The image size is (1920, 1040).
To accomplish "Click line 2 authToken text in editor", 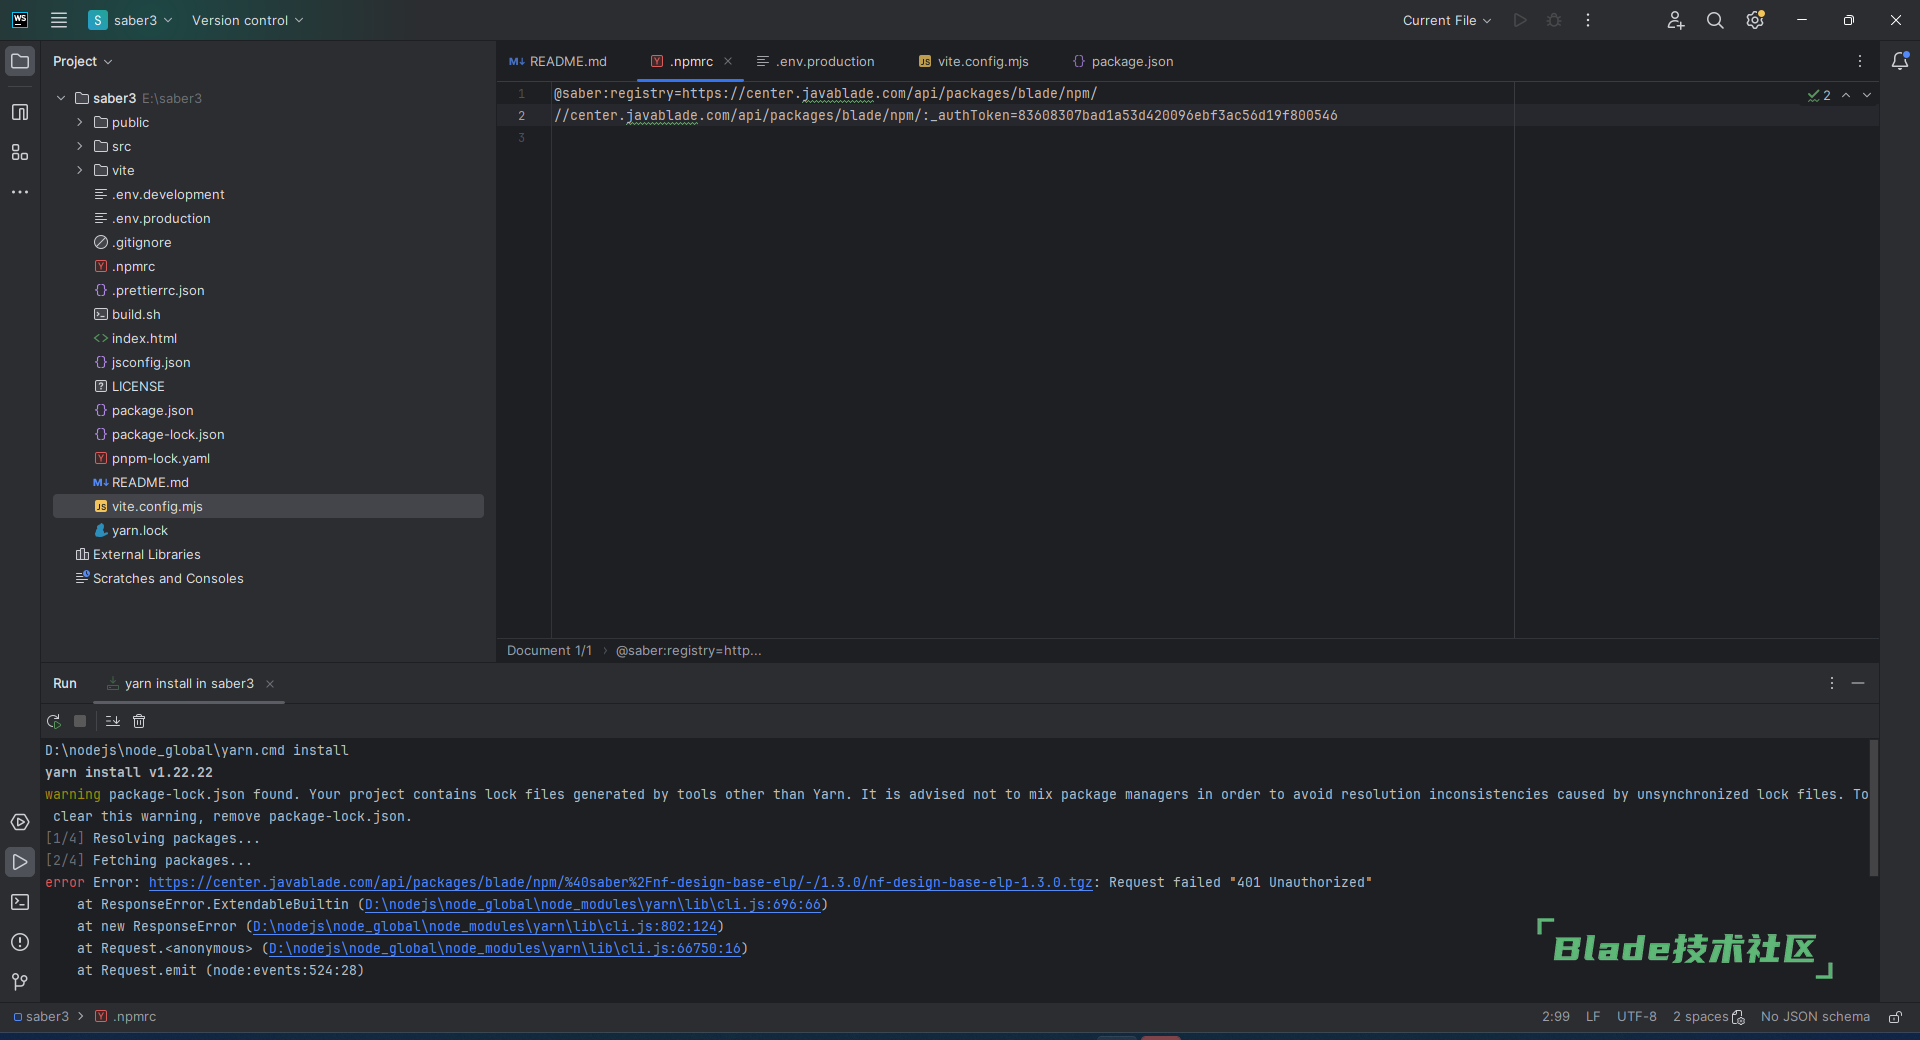I will (1134, 115).
